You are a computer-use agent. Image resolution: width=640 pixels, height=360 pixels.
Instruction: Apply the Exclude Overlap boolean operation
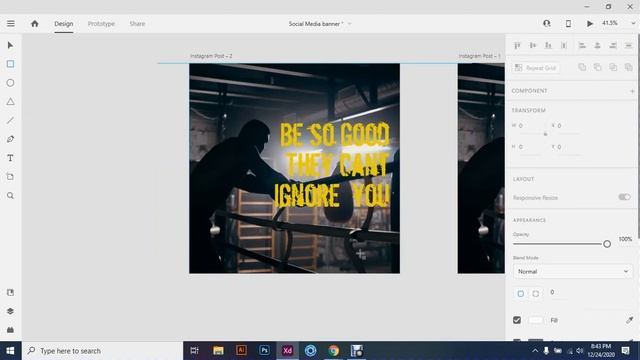tap(629, 67)
